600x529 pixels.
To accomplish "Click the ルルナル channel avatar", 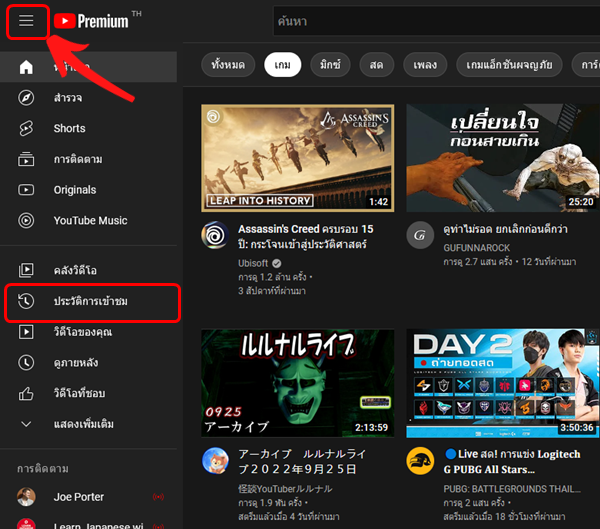I will [215, 460].
